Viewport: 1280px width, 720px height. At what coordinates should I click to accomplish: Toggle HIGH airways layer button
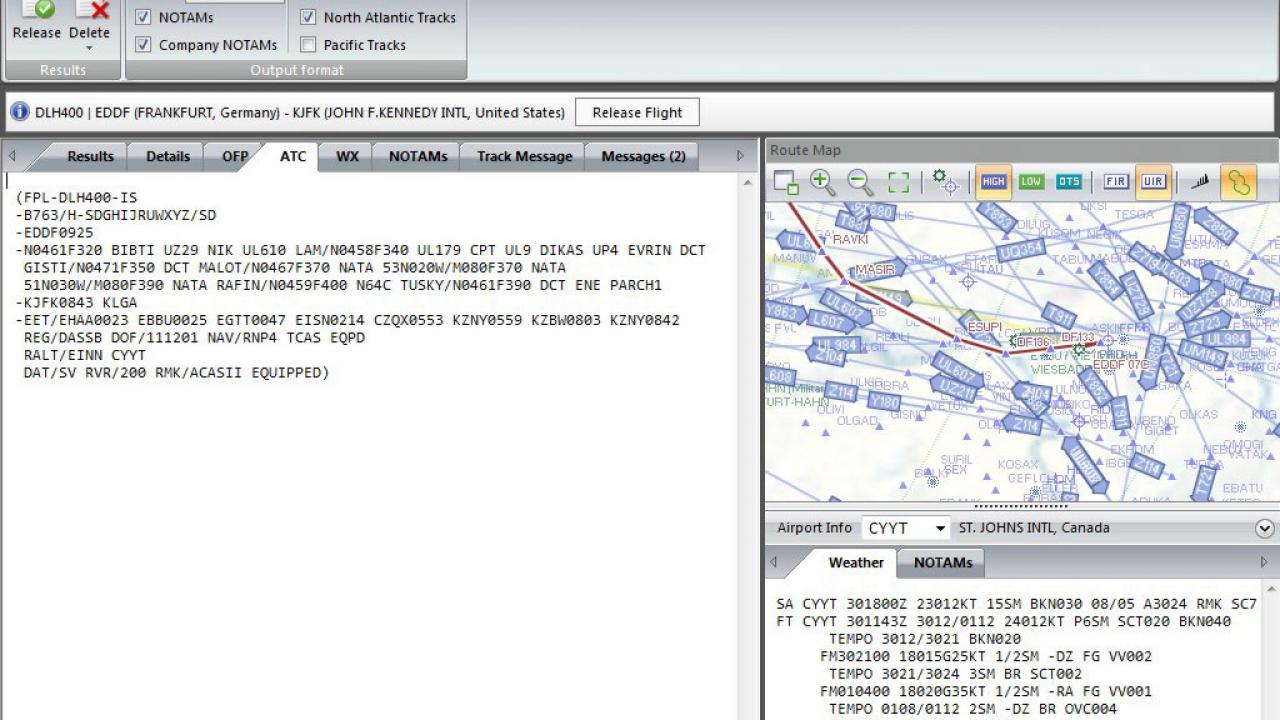[x=993, y=182]
